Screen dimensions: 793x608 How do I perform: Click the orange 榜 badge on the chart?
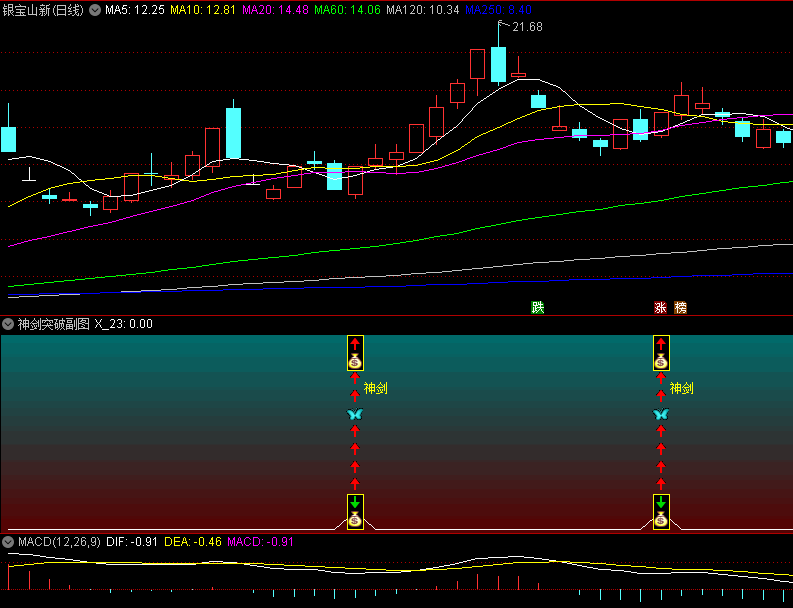pos(680,307)
